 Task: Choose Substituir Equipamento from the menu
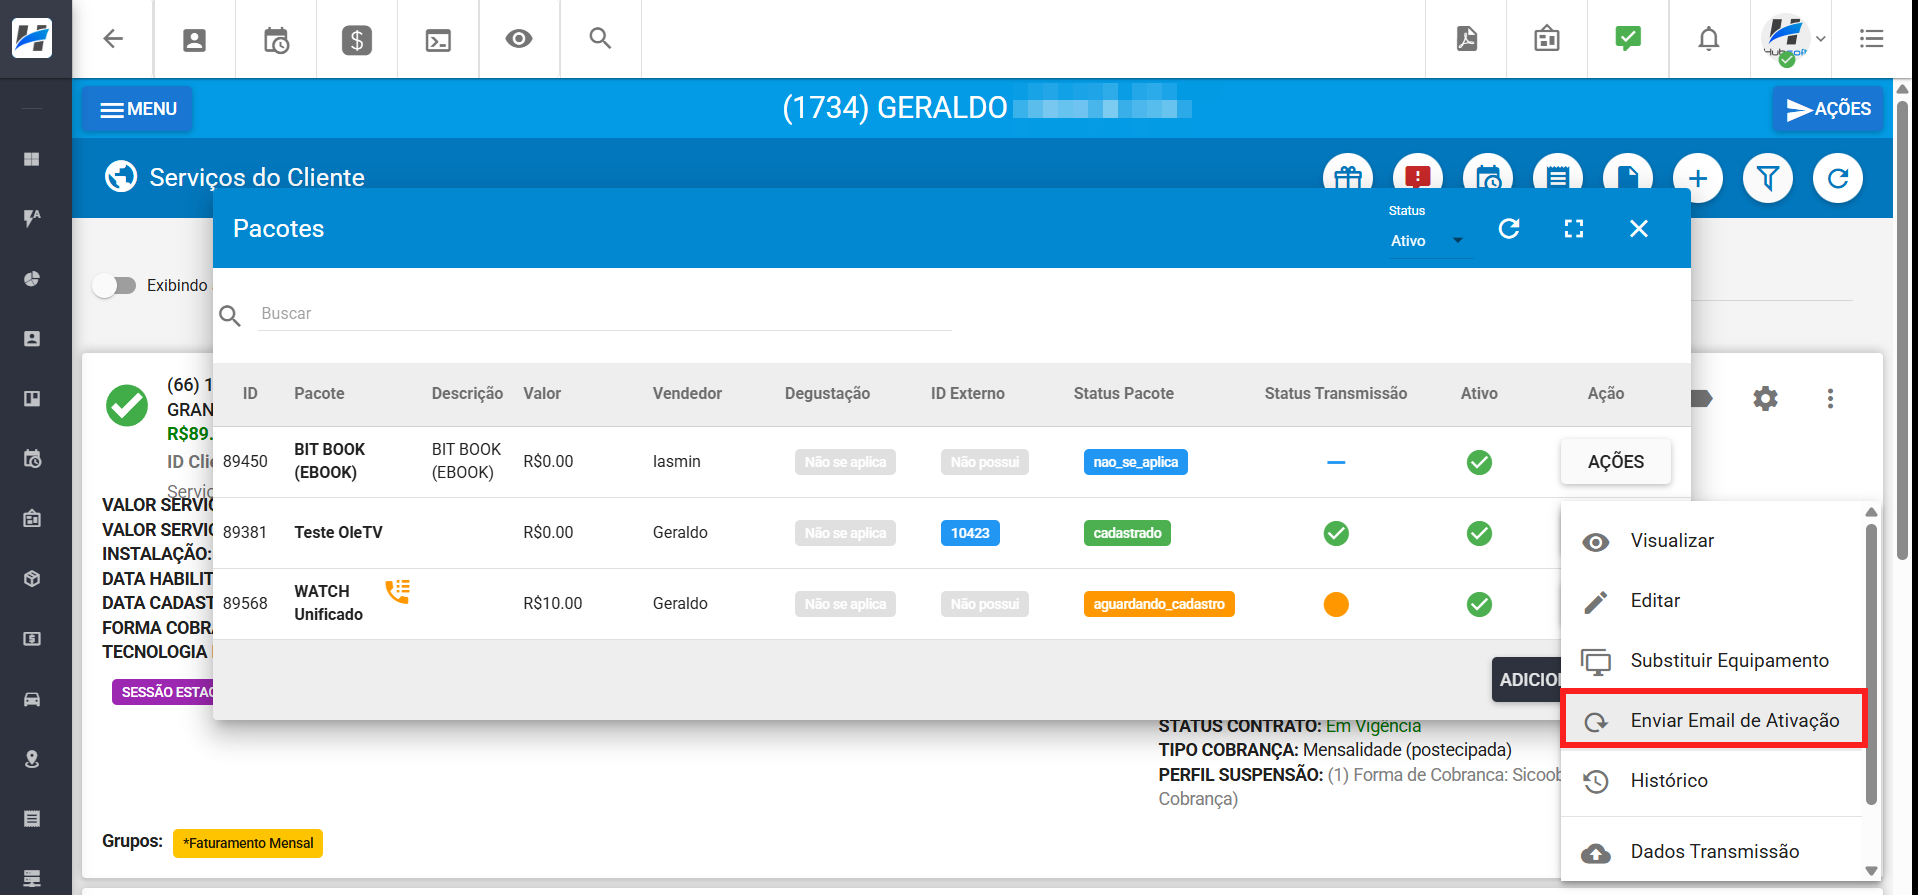(x=1729, y=660)
